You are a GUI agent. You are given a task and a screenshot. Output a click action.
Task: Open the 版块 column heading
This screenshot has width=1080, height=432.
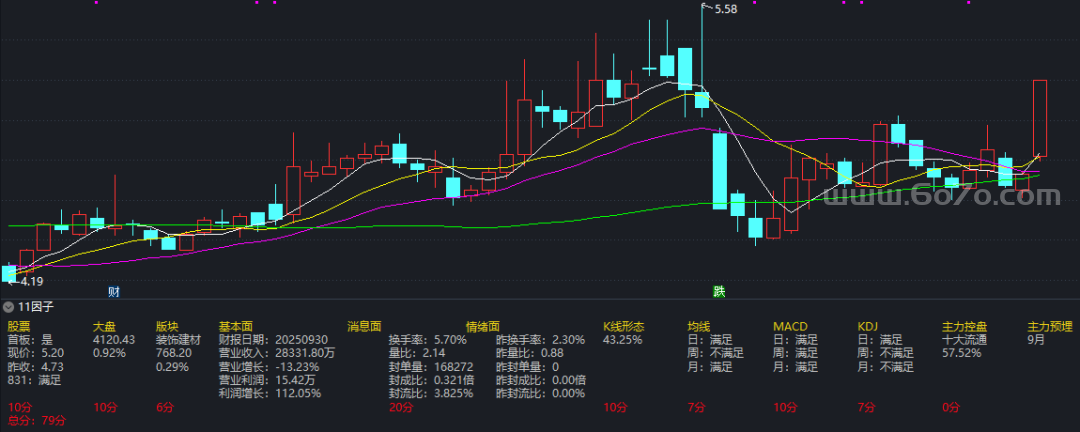tap(166, 326)
